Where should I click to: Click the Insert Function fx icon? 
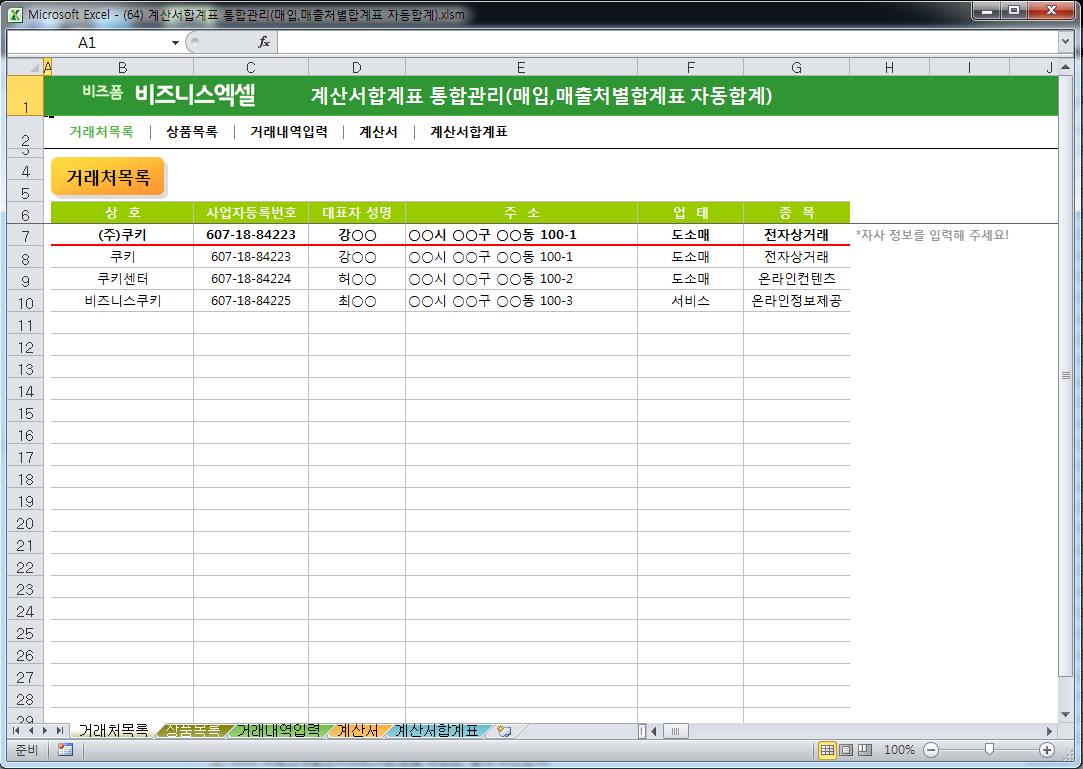click(x=264, y=43)
